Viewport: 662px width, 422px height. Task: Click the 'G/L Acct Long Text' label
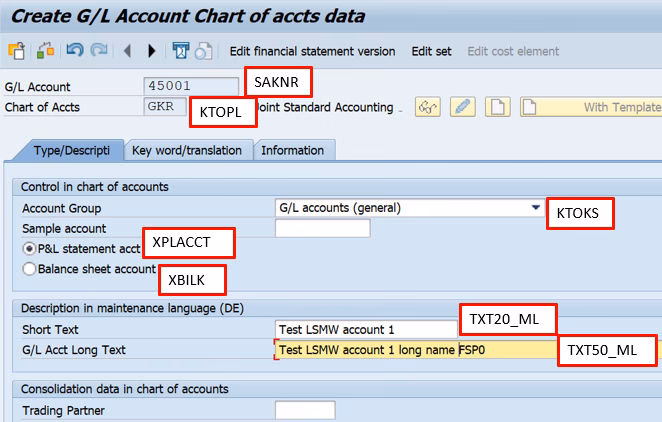point(74,350)
